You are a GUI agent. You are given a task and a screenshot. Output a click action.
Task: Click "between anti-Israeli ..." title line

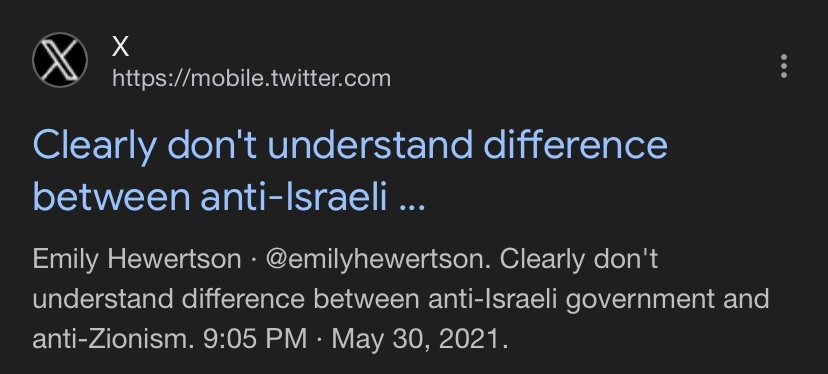[229, 197]
